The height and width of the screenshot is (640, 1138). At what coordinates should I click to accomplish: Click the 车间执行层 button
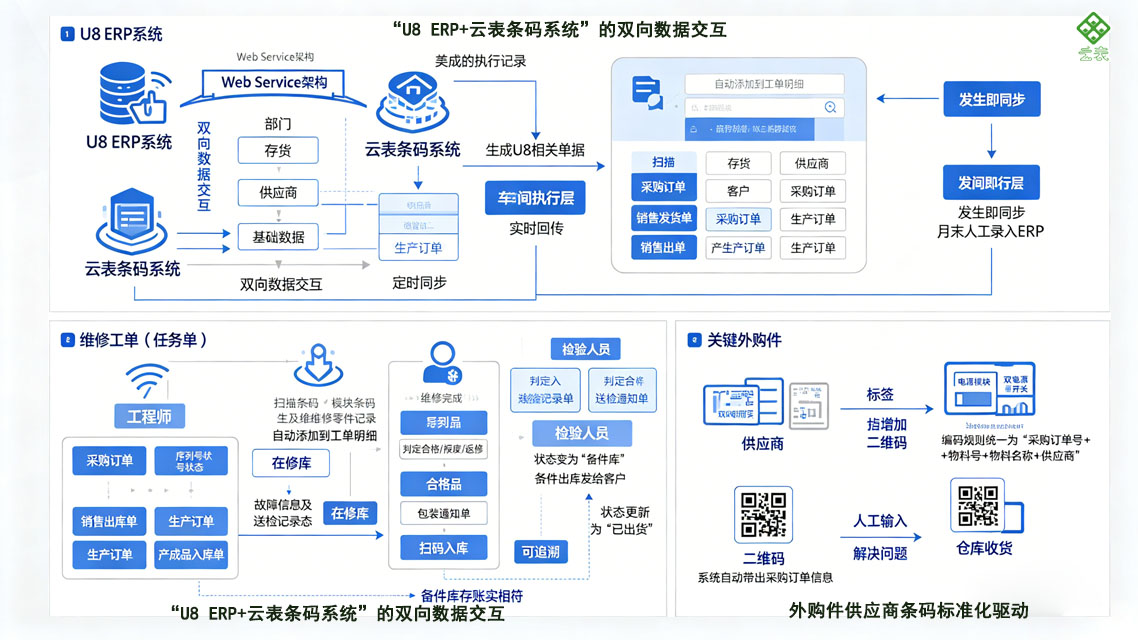pos(536,198)
